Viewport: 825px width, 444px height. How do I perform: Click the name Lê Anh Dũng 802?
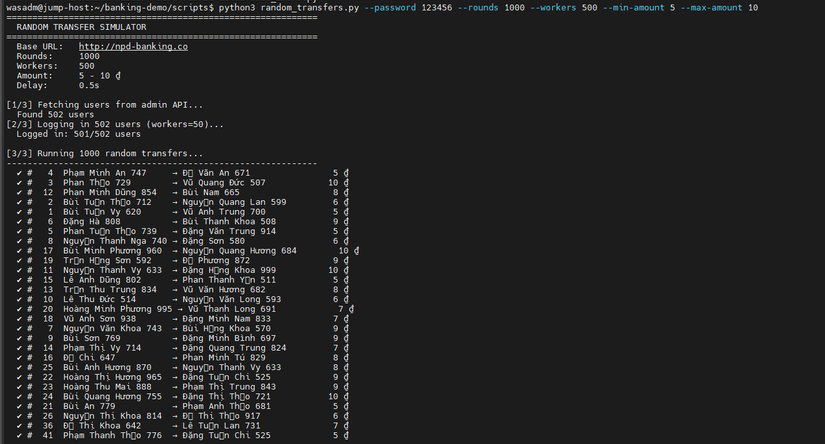pos(102,280)
